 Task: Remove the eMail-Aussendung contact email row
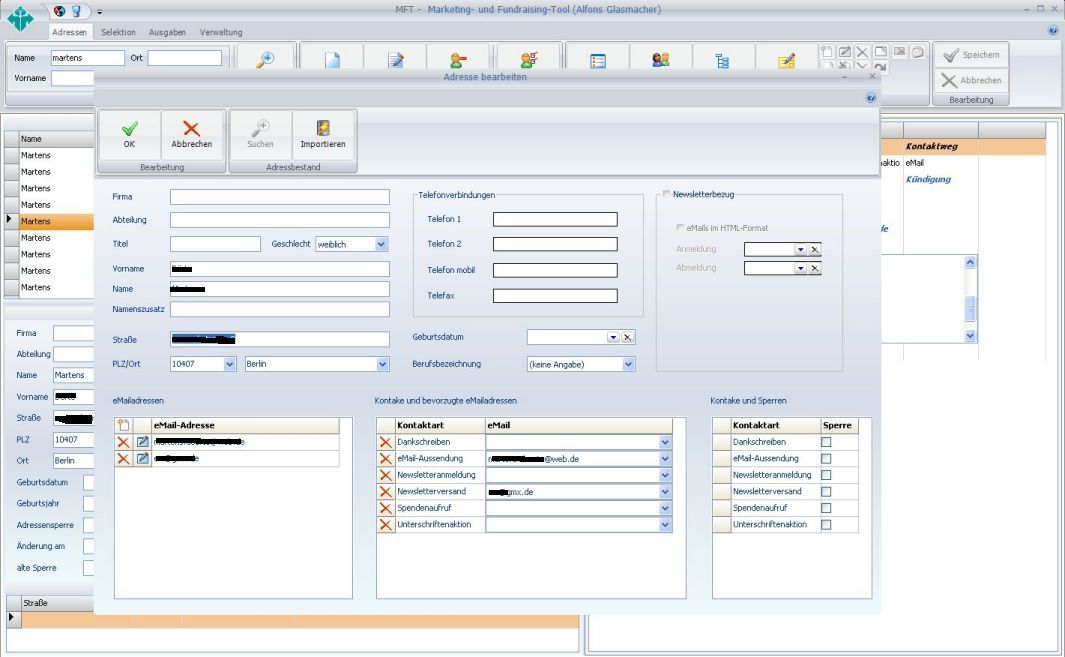pyautogui.click(x=386, y=459)
